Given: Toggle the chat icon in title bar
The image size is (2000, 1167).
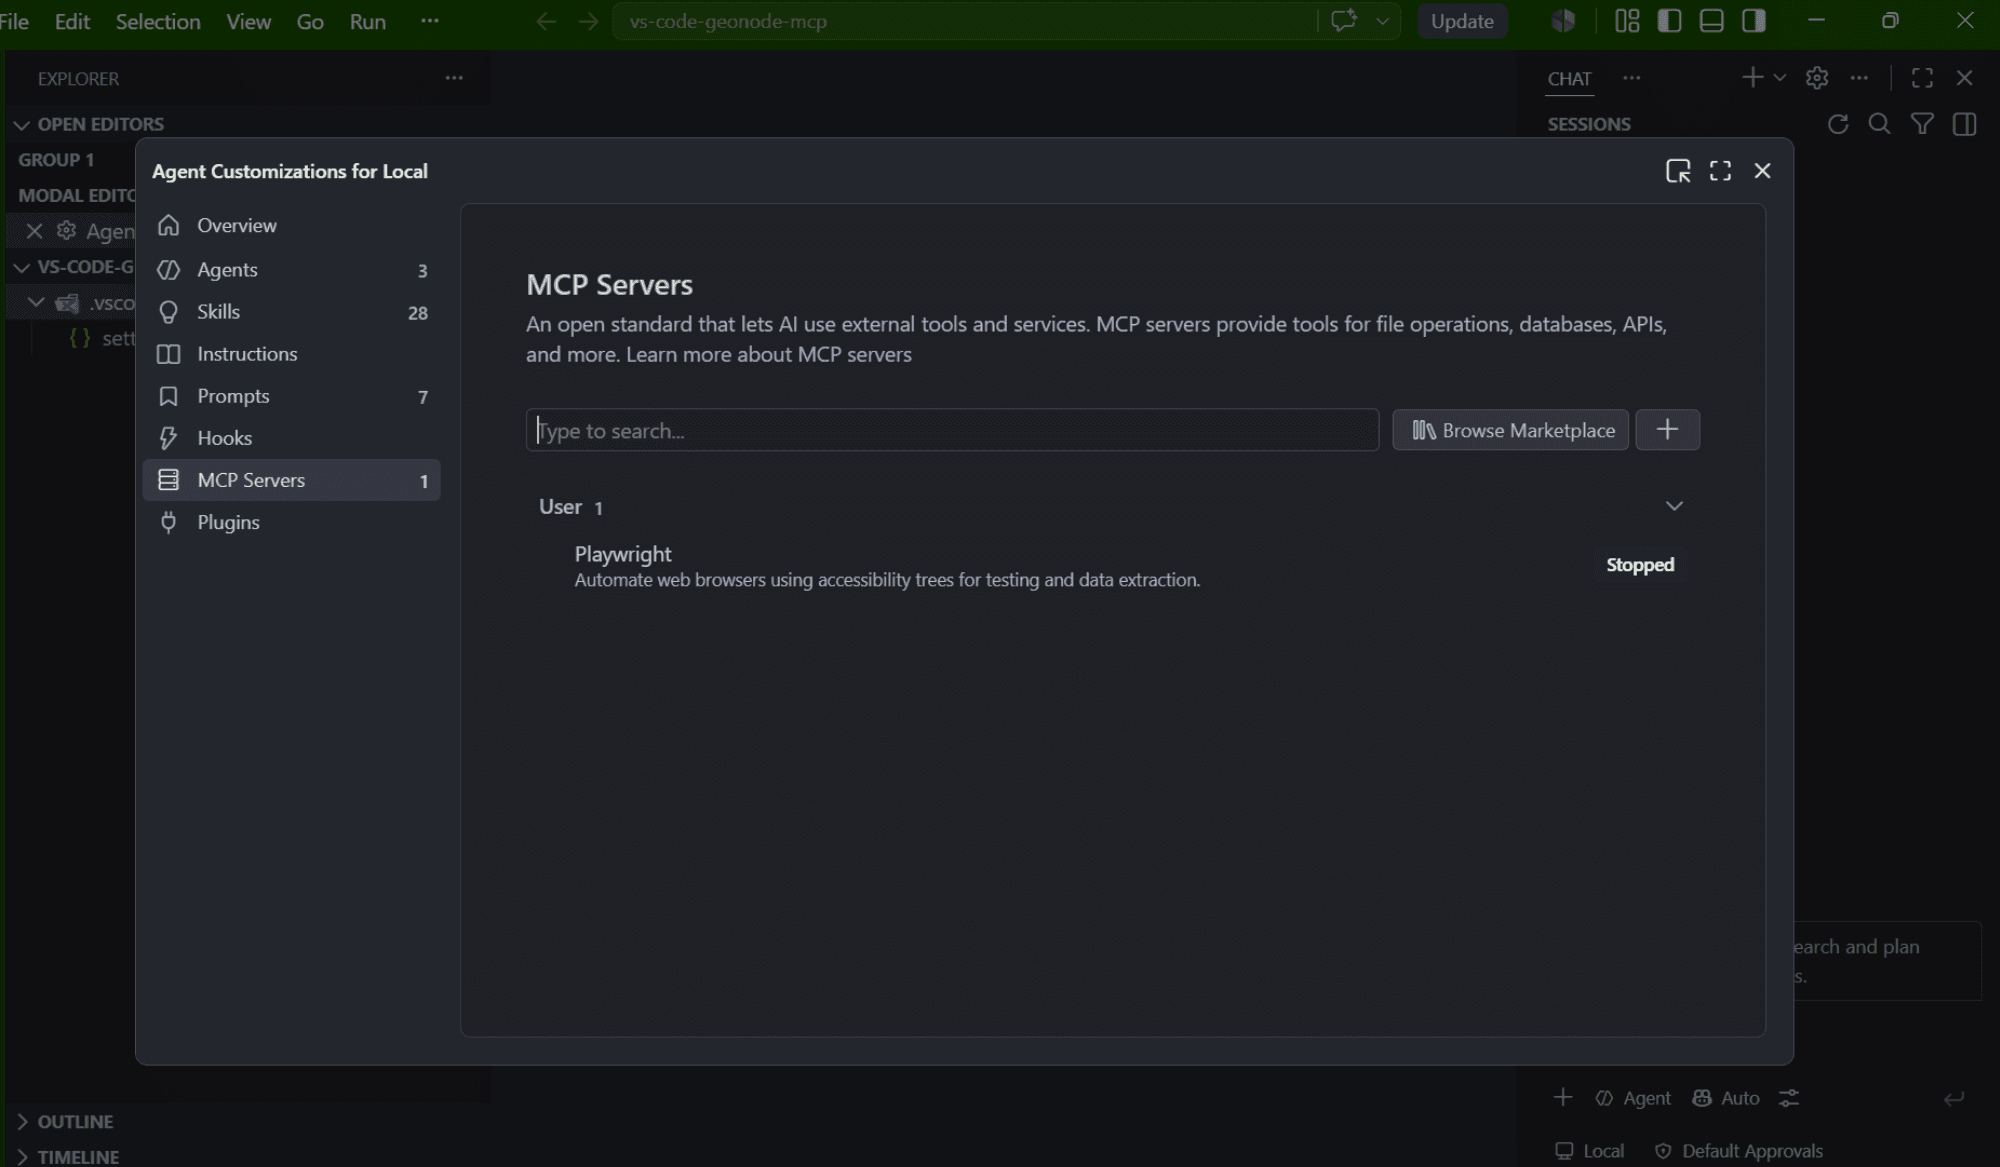Looking at the screenshot, I should click(1344, 21).
